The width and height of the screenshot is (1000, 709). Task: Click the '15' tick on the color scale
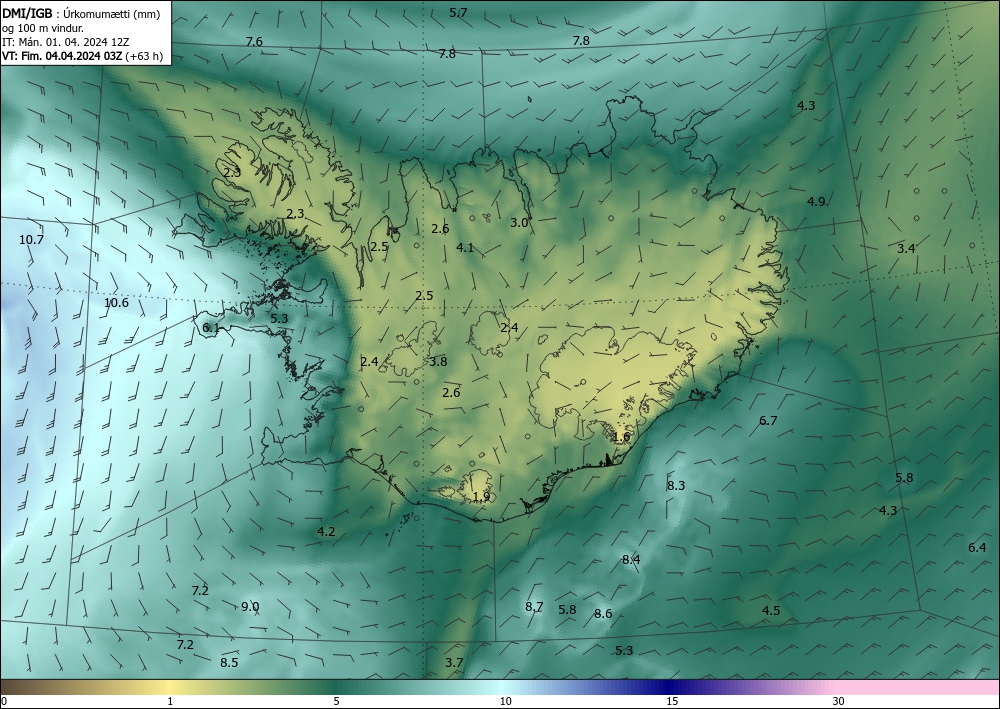coord(672,702)
